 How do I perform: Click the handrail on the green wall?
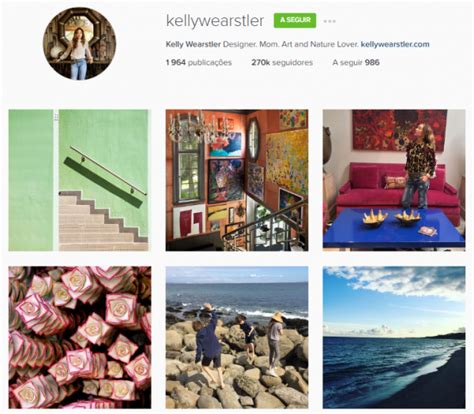[x=108, y=170]
